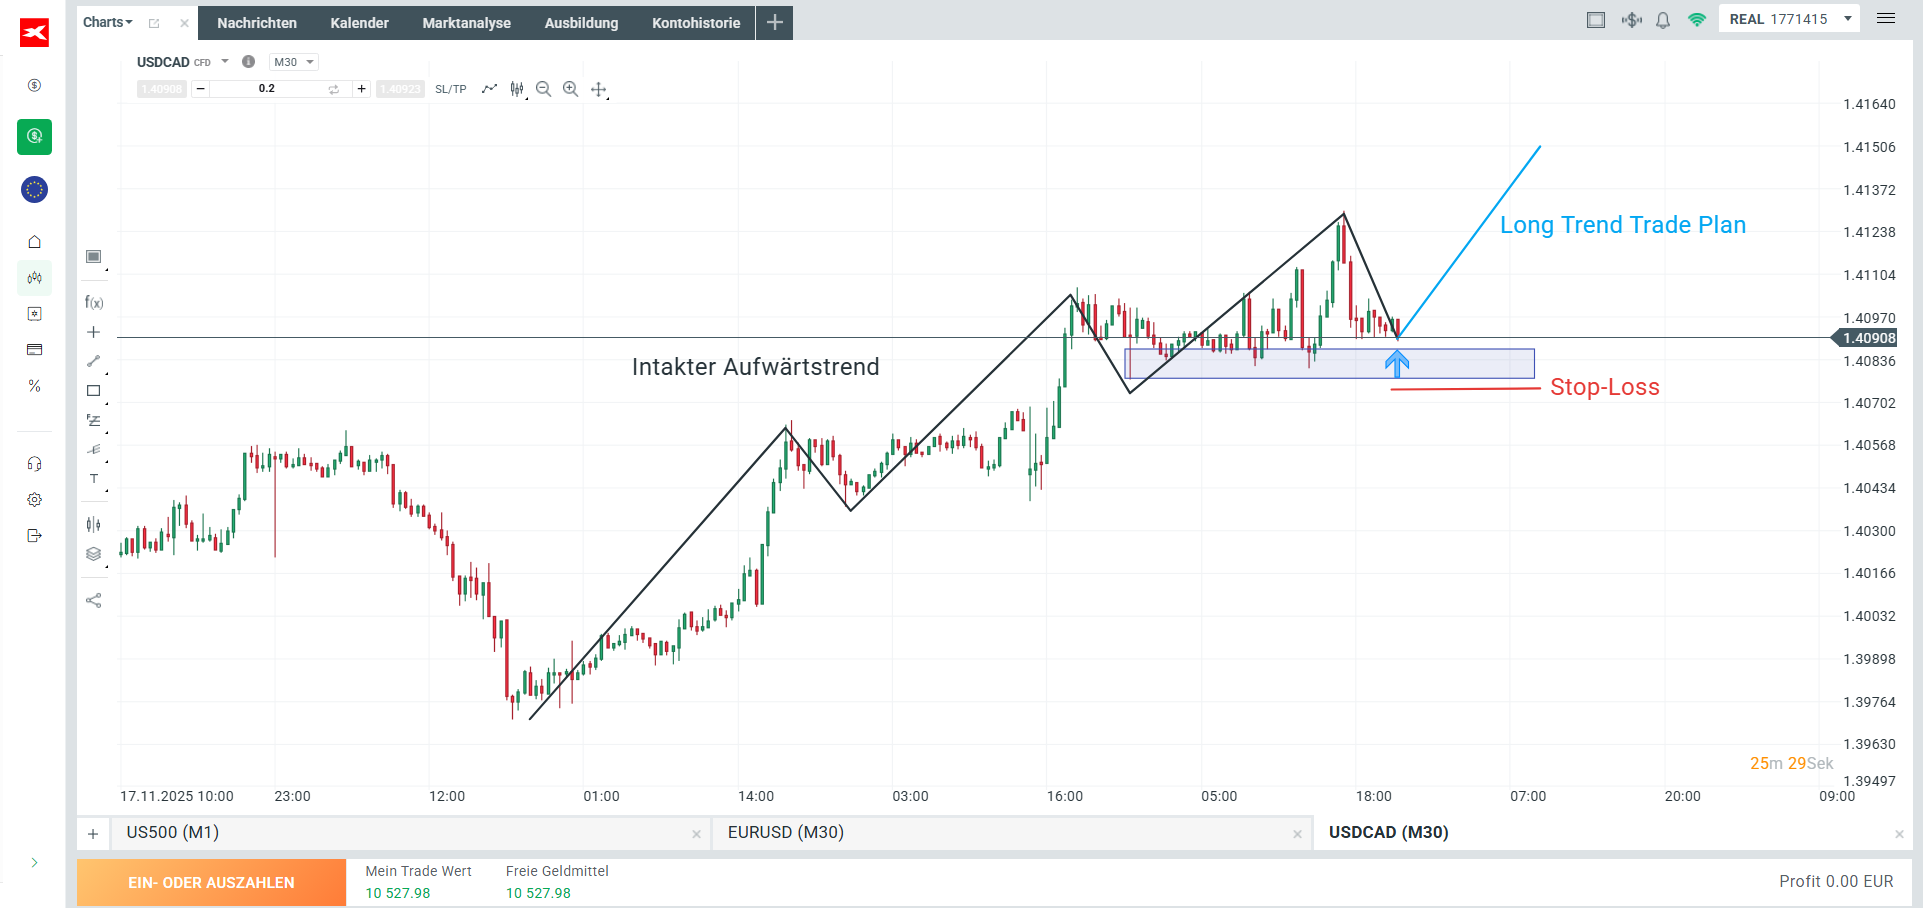Viewport: 1923px width, 908px height.
Task: Open the f(x) indicators tool
Action: (94, 302)
